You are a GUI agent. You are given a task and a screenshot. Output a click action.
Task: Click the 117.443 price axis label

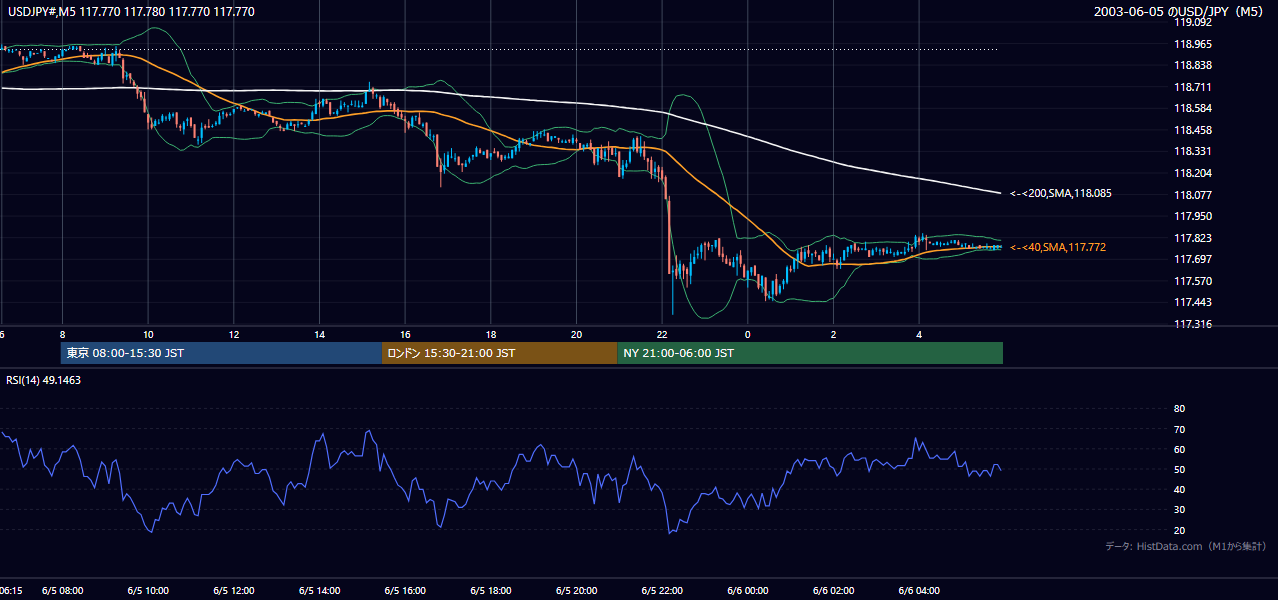[1192, 302]
